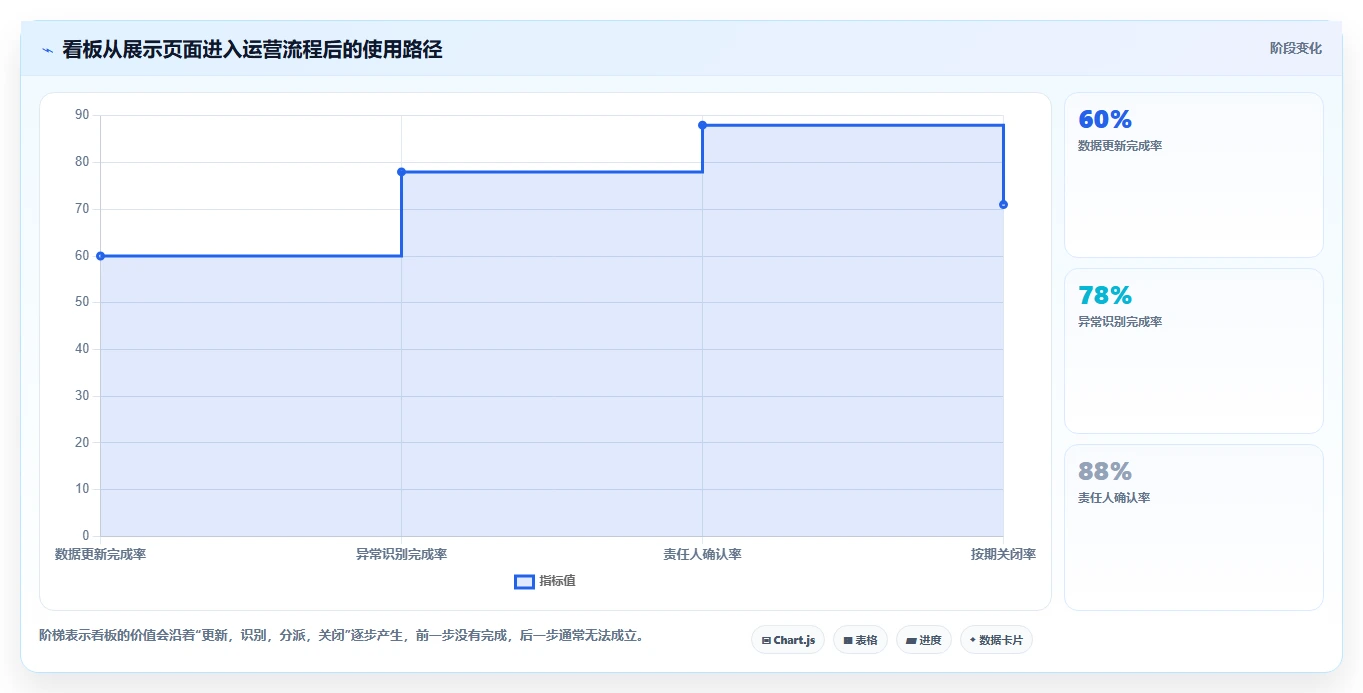Click the 阶段变化 label in header
Screen dimensions: 1363x693
tap(1296, 48)
